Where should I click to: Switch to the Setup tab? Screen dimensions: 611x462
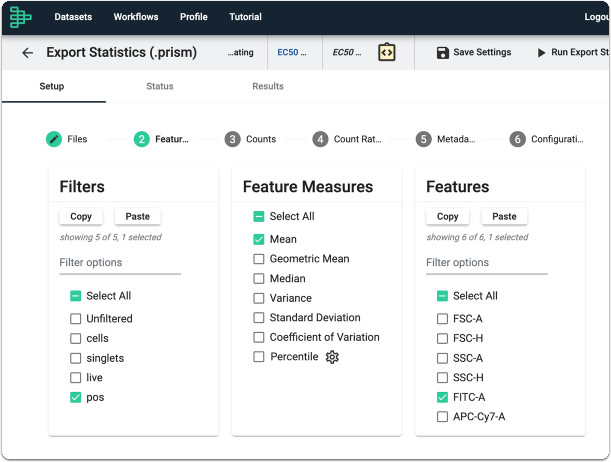point(52,86)
